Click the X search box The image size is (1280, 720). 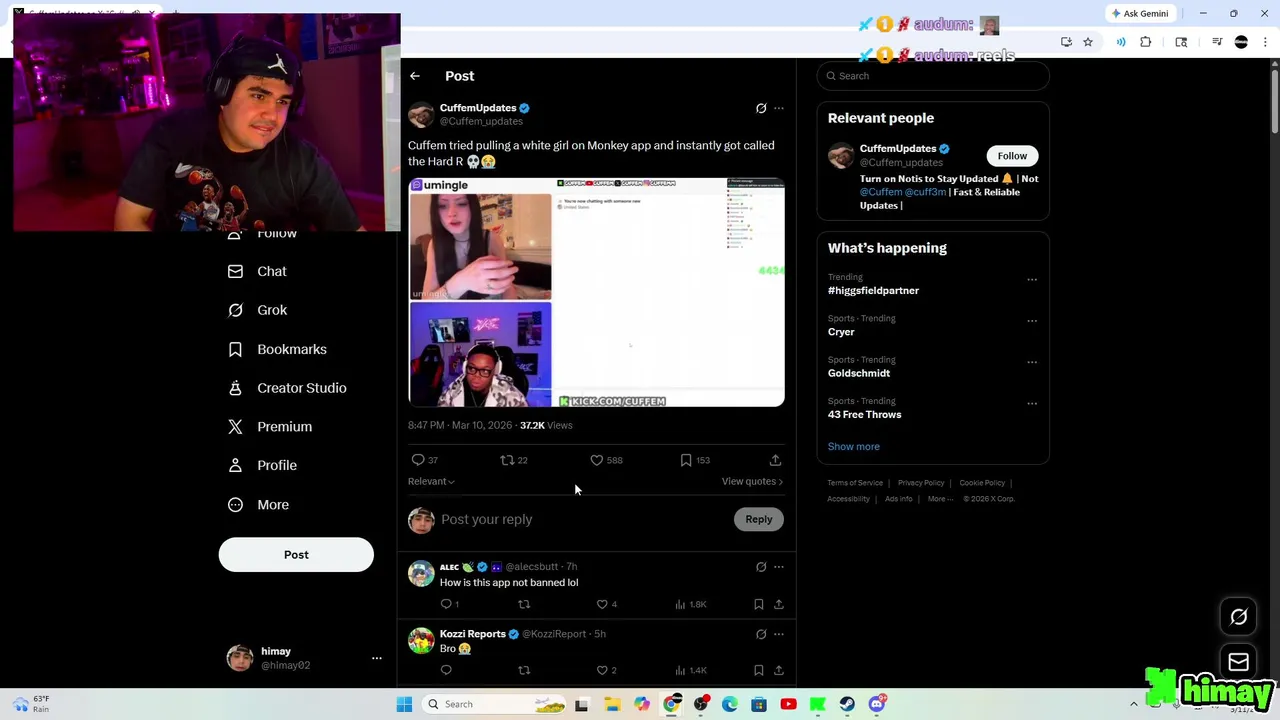click(x=933, y=76)
